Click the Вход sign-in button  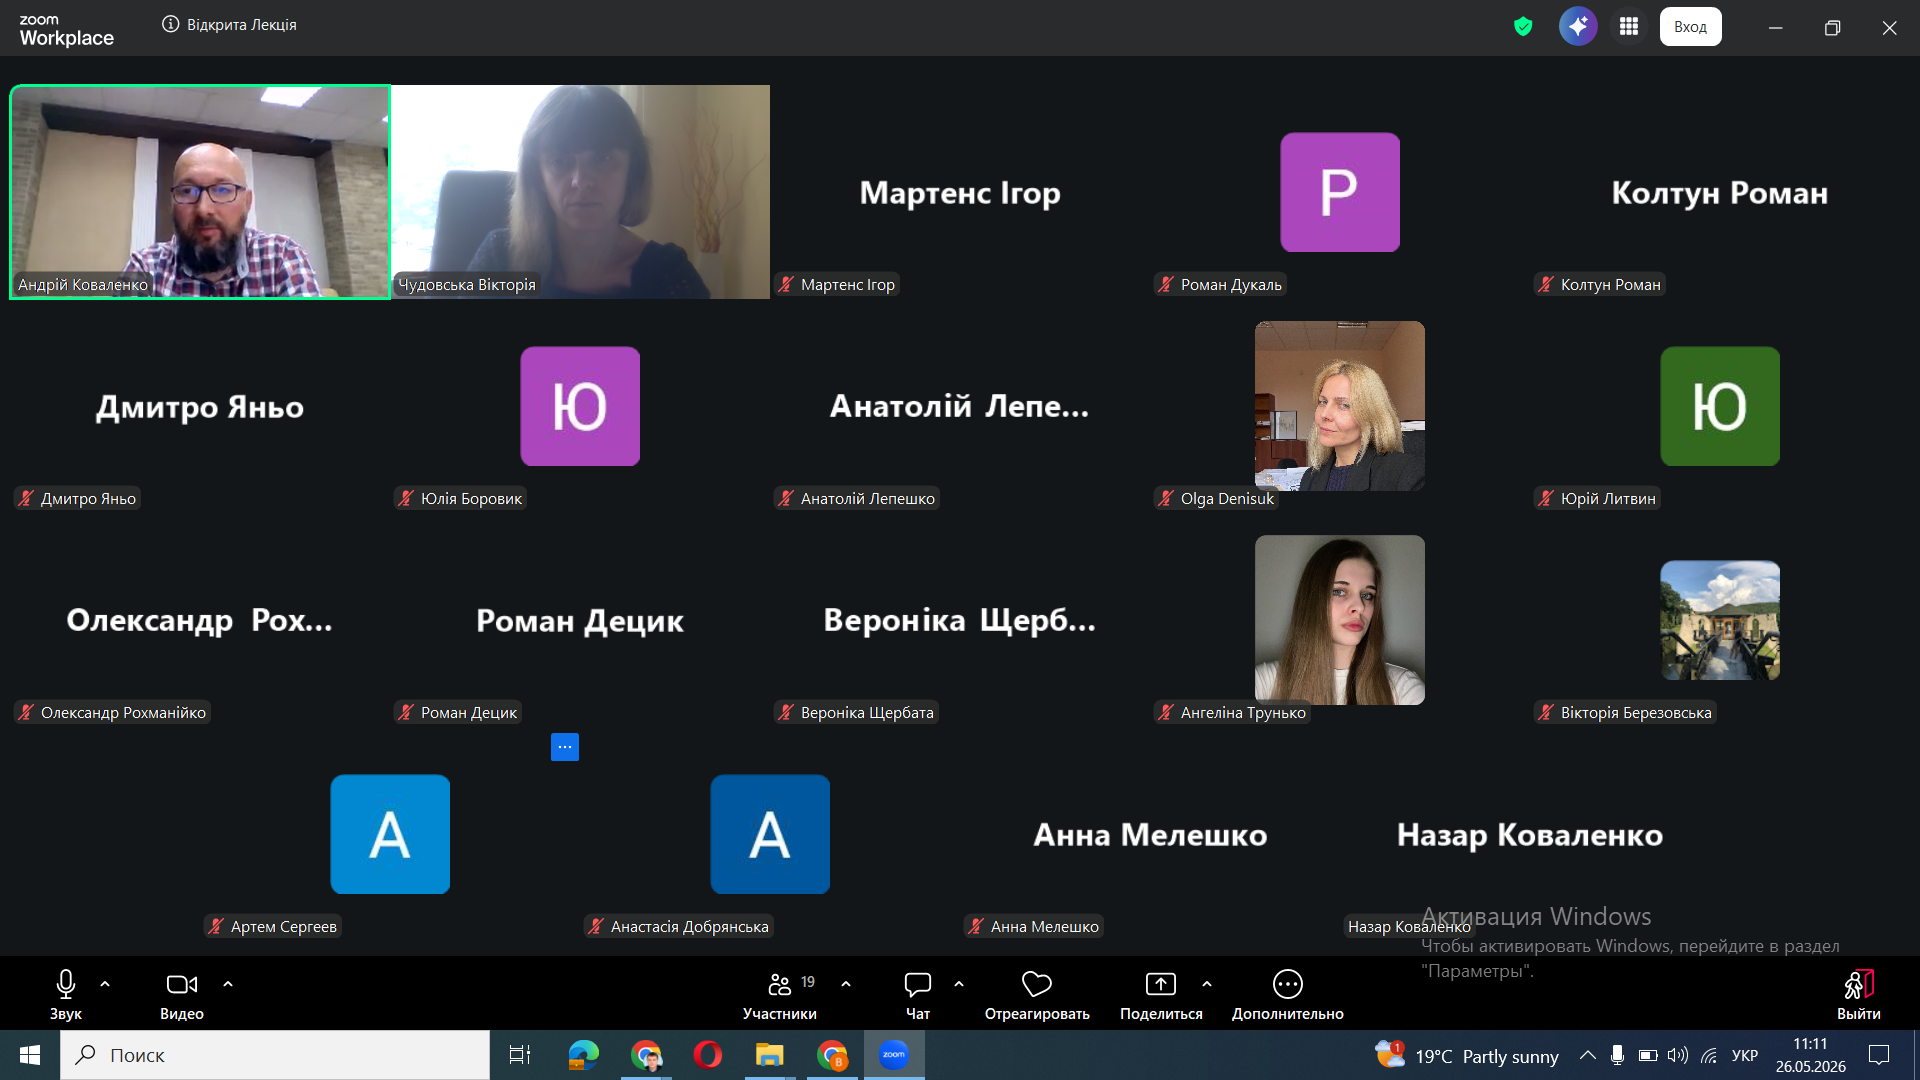(x=1691, y=27)
